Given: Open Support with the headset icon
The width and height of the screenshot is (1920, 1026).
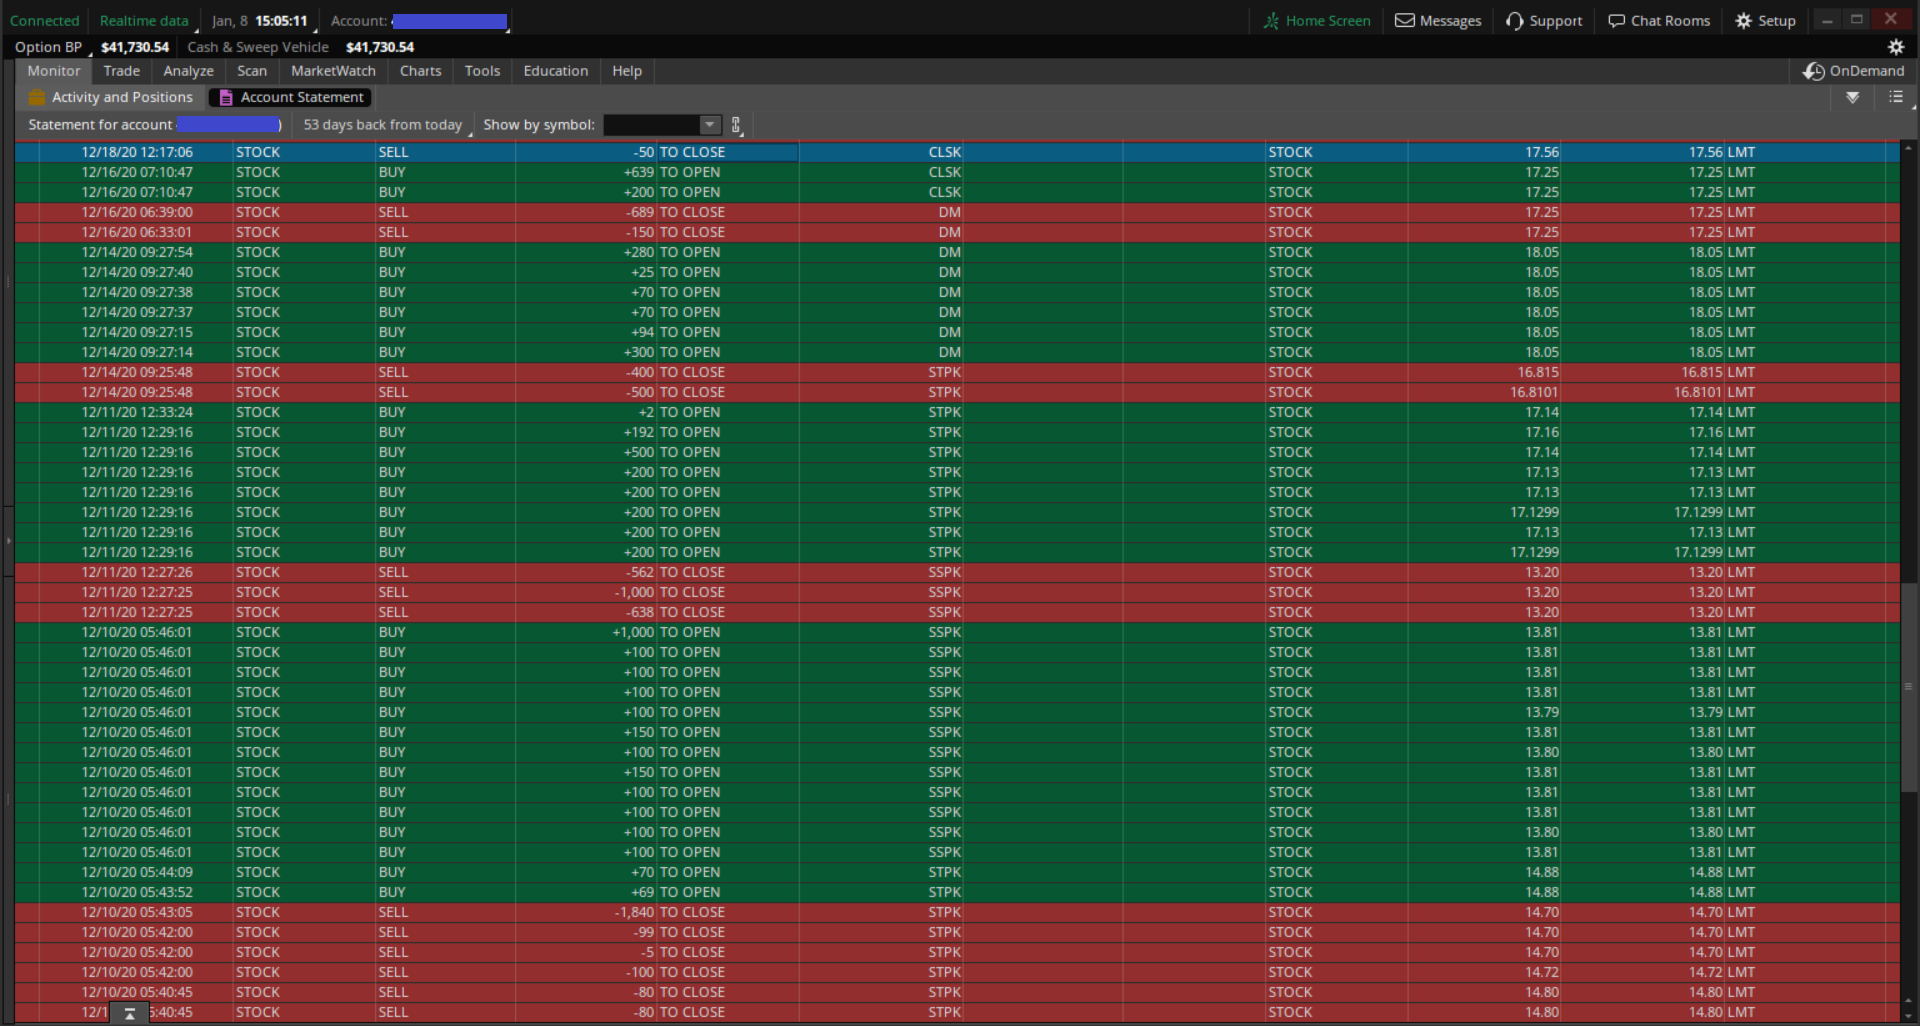Looking at the screenshot, I should [x=1544, y=20].
